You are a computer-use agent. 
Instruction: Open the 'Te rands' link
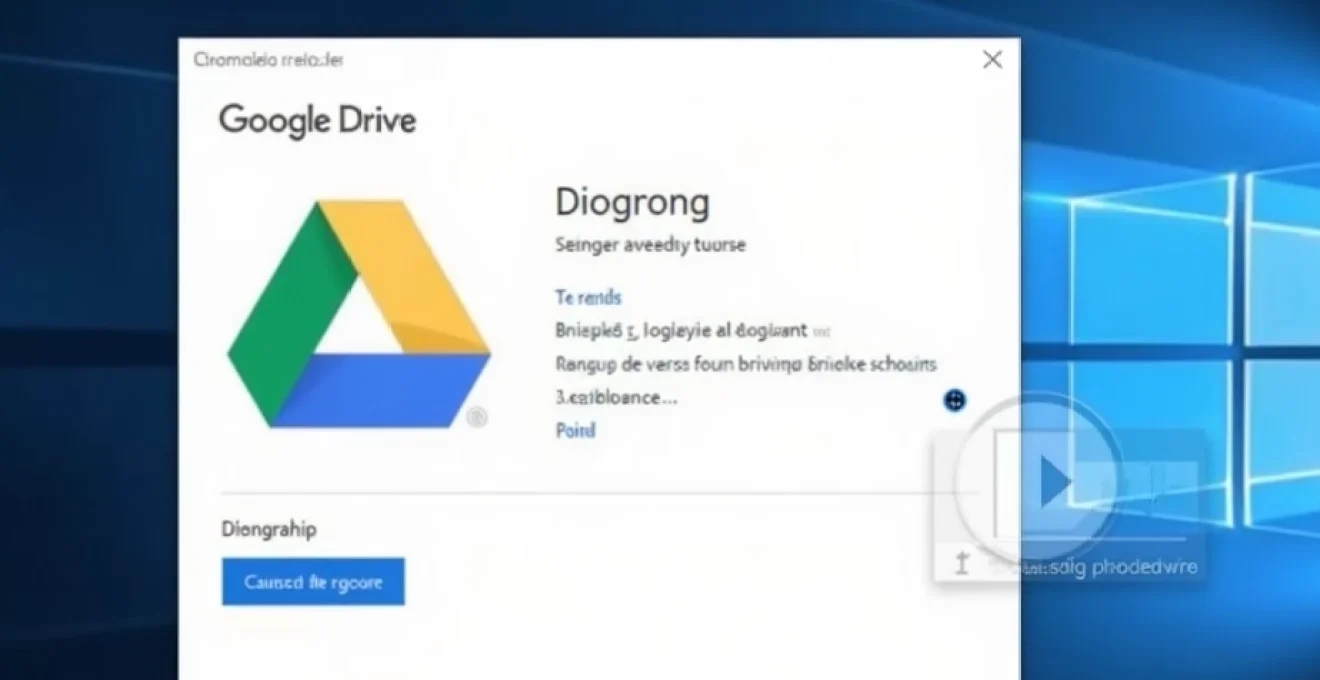pyautogui.click(x=588, y=297)
